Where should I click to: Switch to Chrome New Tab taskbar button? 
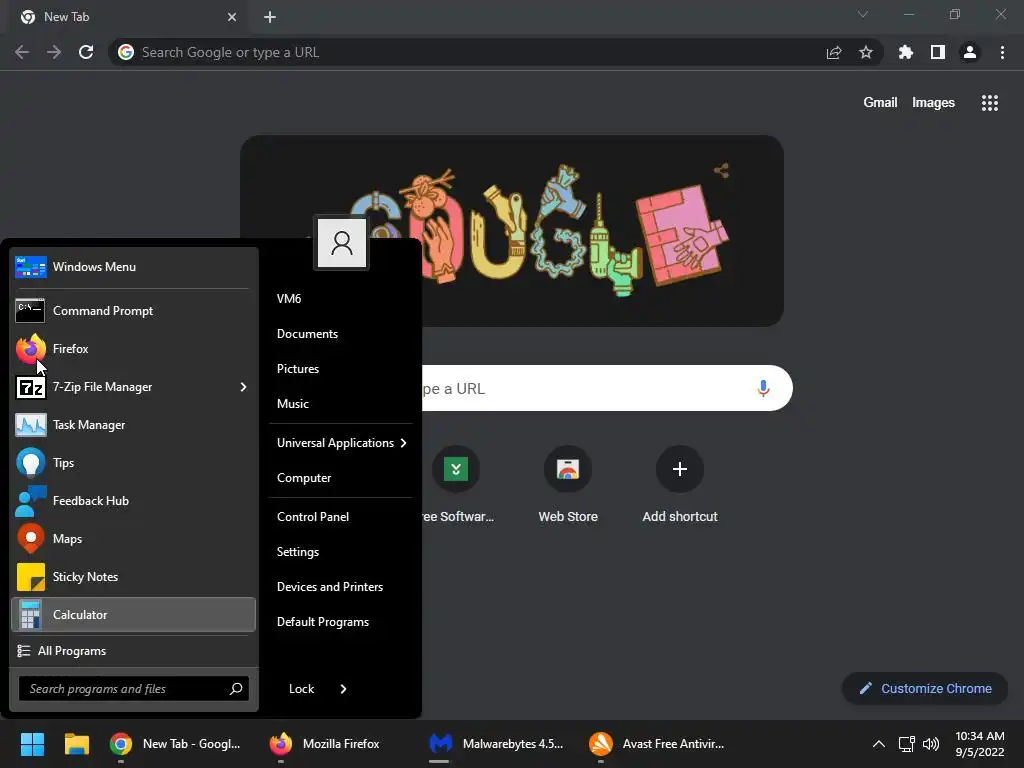[176, 744]
